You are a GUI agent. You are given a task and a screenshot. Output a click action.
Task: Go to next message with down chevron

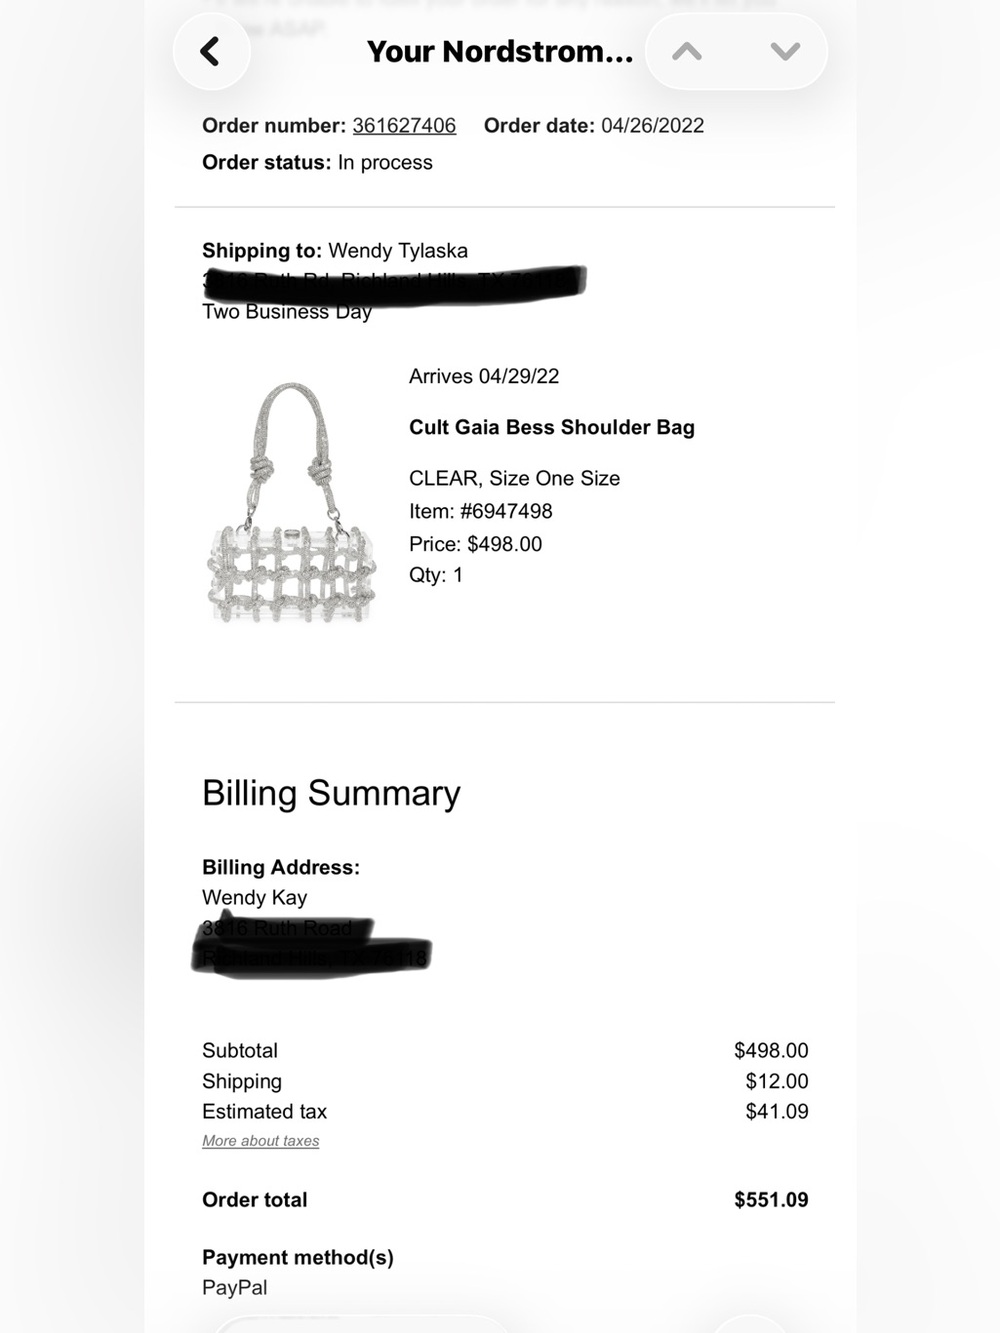click(785, 51)
